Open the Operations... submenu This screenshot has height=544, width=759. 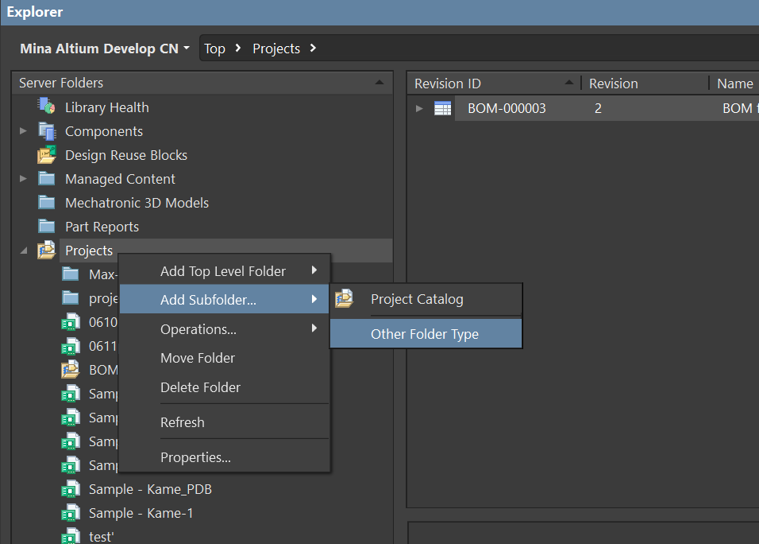pos(225,329)
